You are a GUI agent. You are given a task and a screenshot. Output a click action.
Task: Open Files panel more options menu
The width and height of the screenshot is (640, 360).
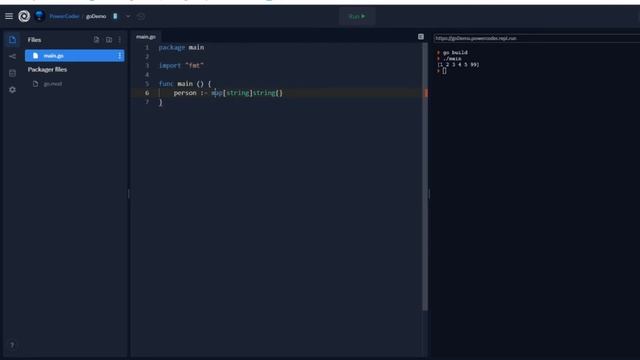119,40
